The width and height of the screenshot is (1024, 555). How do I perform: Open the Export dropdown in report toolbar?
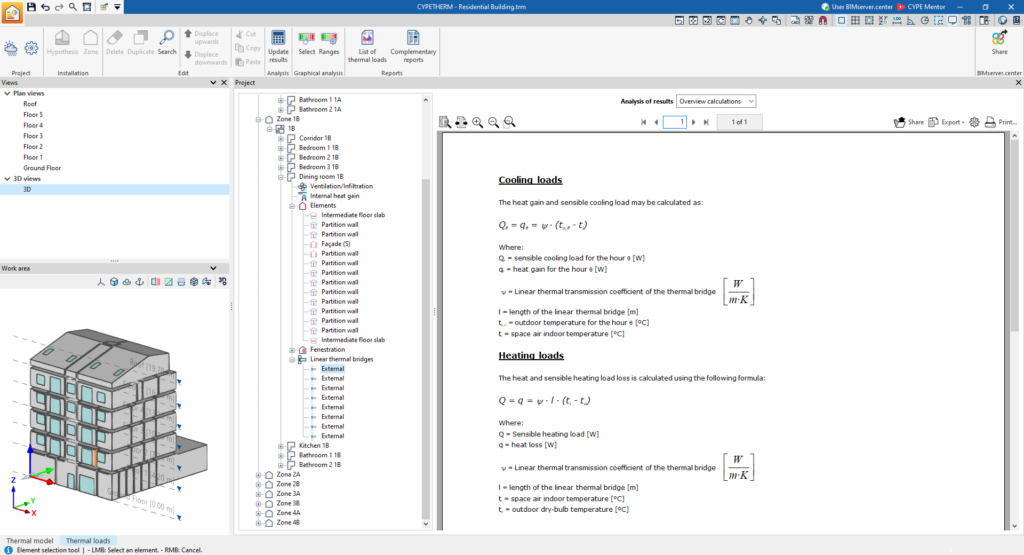(x=946, y=122)
